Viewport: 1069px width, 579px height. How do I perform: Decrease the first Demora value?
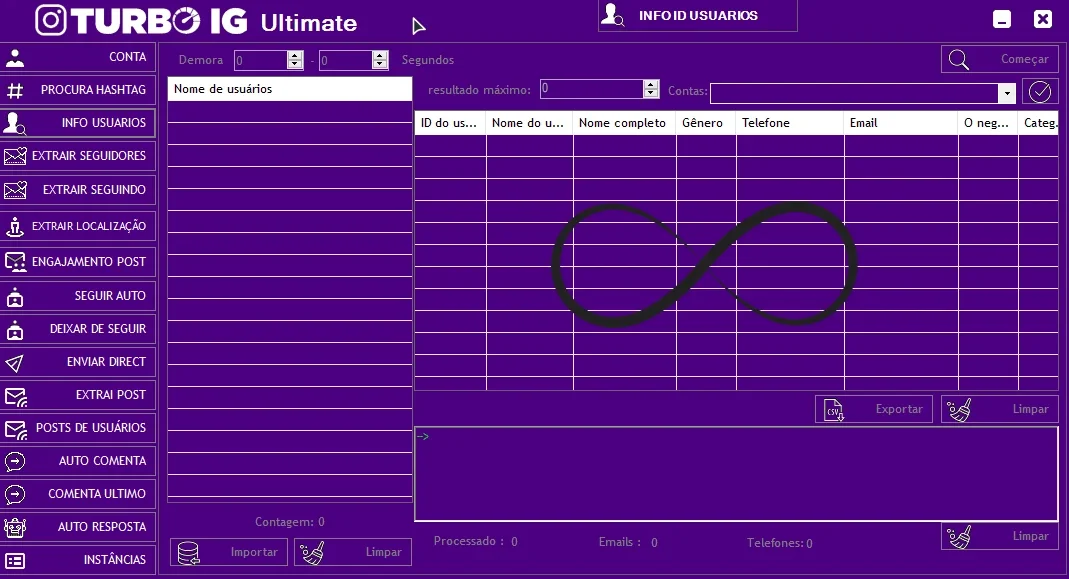(295, 65)
